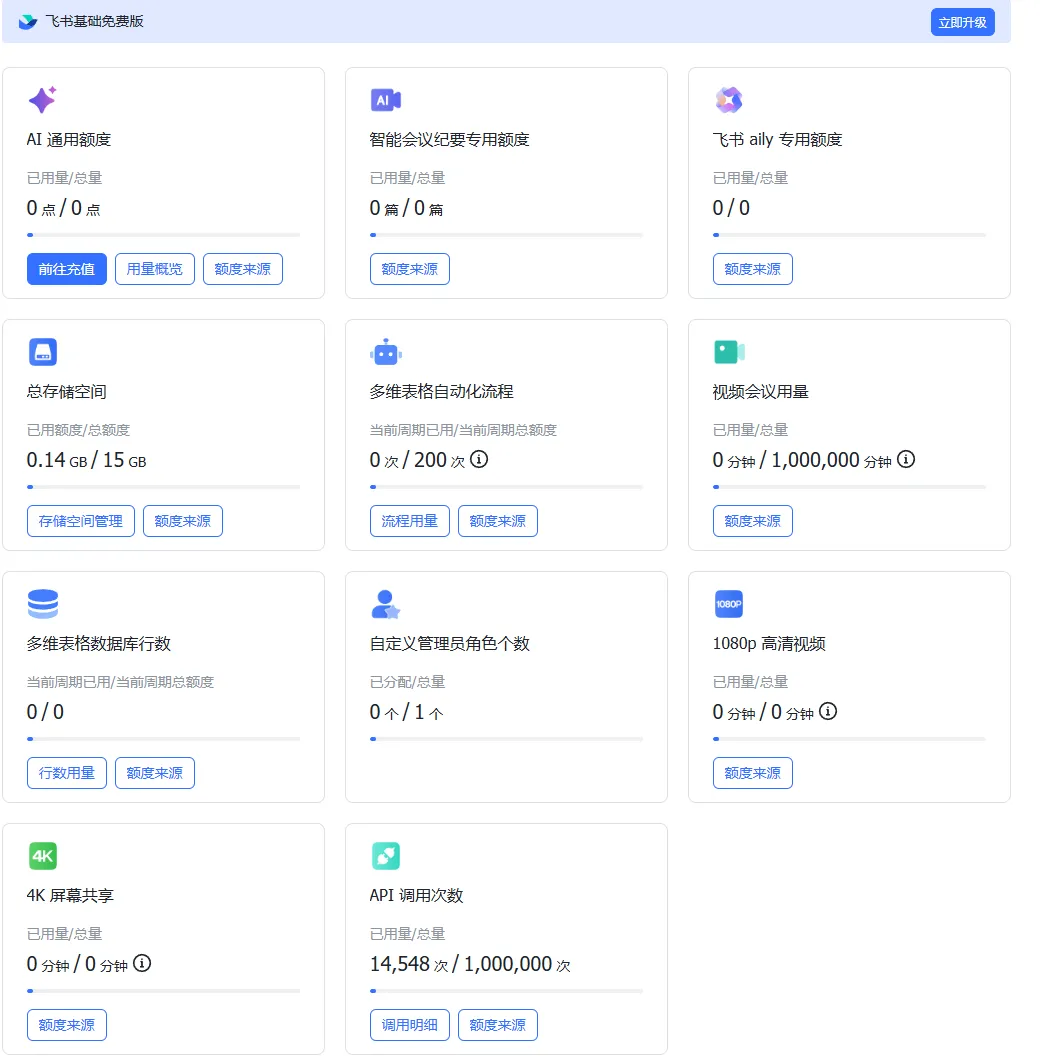Open 用量概览 for AI 通用额度
The width and height of the screenshot is (1058, 1056).
coord(155,269)
